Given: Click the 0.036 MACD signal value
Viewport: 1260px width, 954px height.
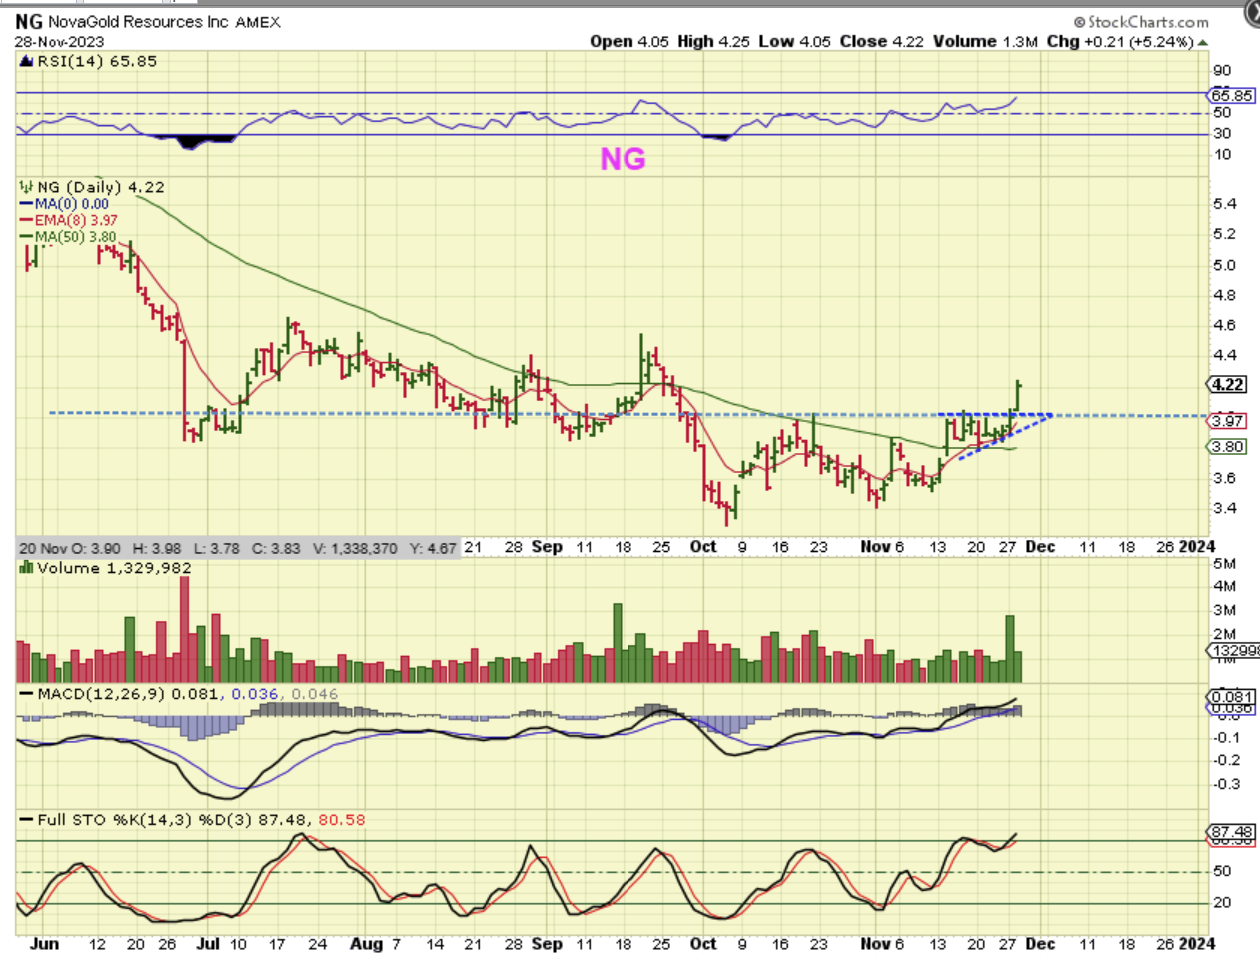Looking at the screenshot, I should tap(254, 694).
